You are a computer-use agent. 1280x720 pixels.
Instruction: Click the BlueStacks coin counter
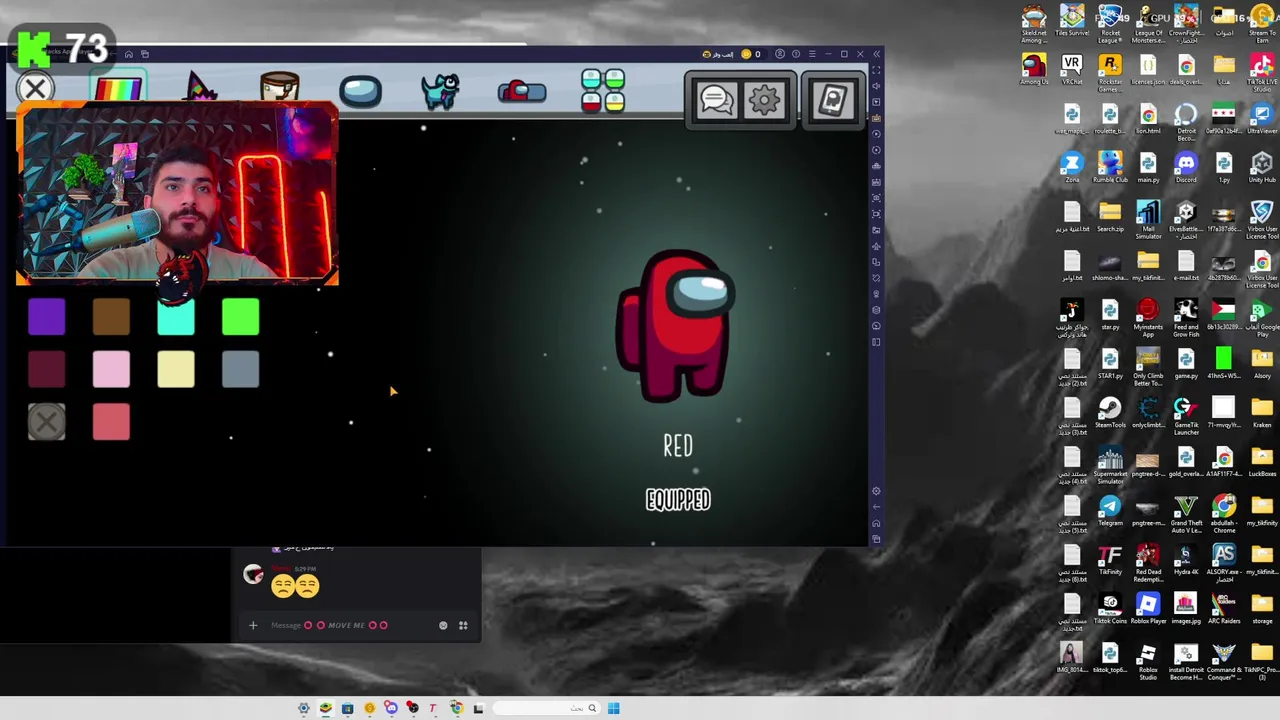(751, 54)
